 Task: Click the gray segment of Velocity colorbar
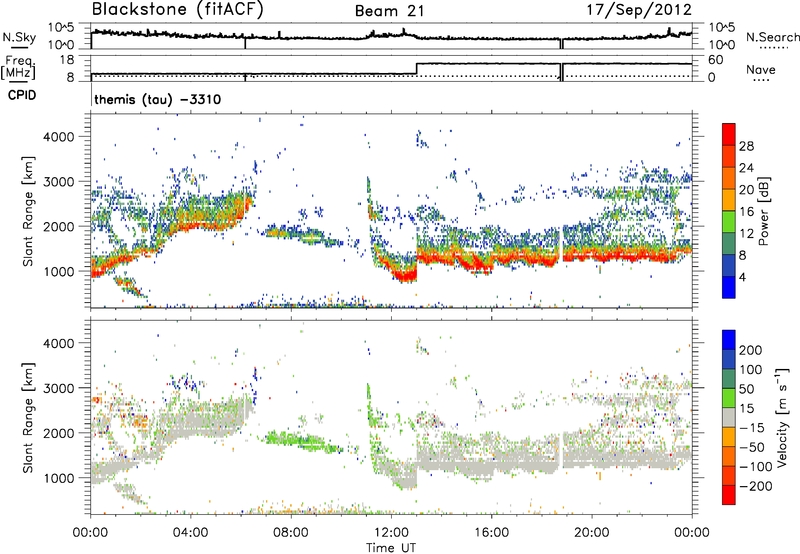coord(729,417)
